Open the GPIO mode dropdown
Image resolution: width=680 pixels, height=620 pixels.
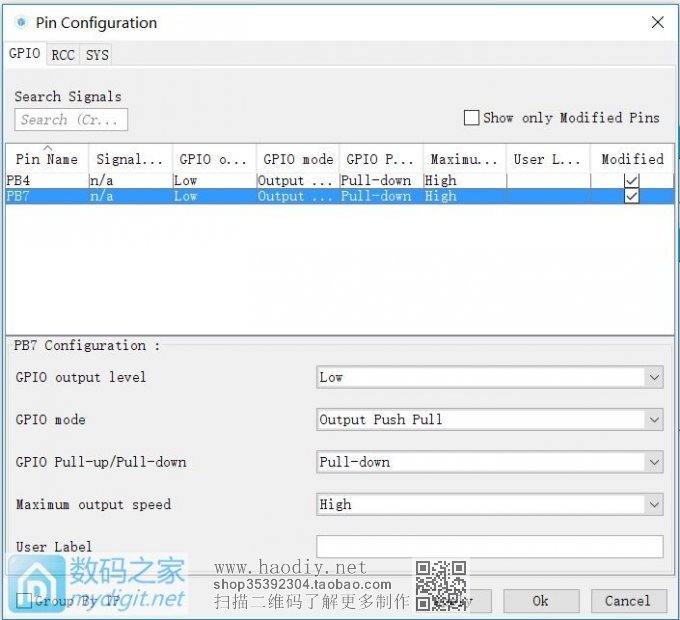tap(489, 420)
